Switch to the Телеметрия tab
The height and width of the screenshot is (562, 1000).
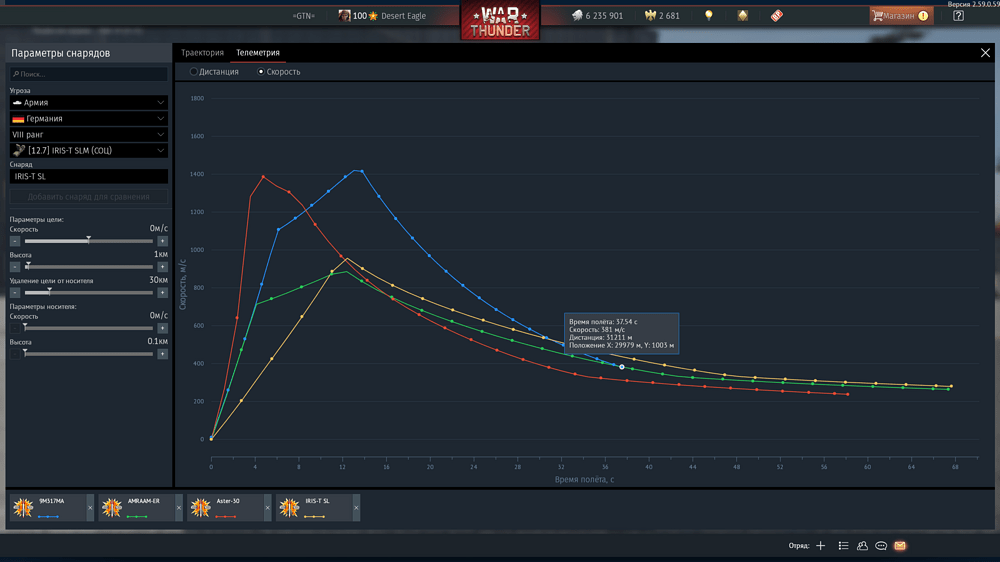click(x=258, y=53)
